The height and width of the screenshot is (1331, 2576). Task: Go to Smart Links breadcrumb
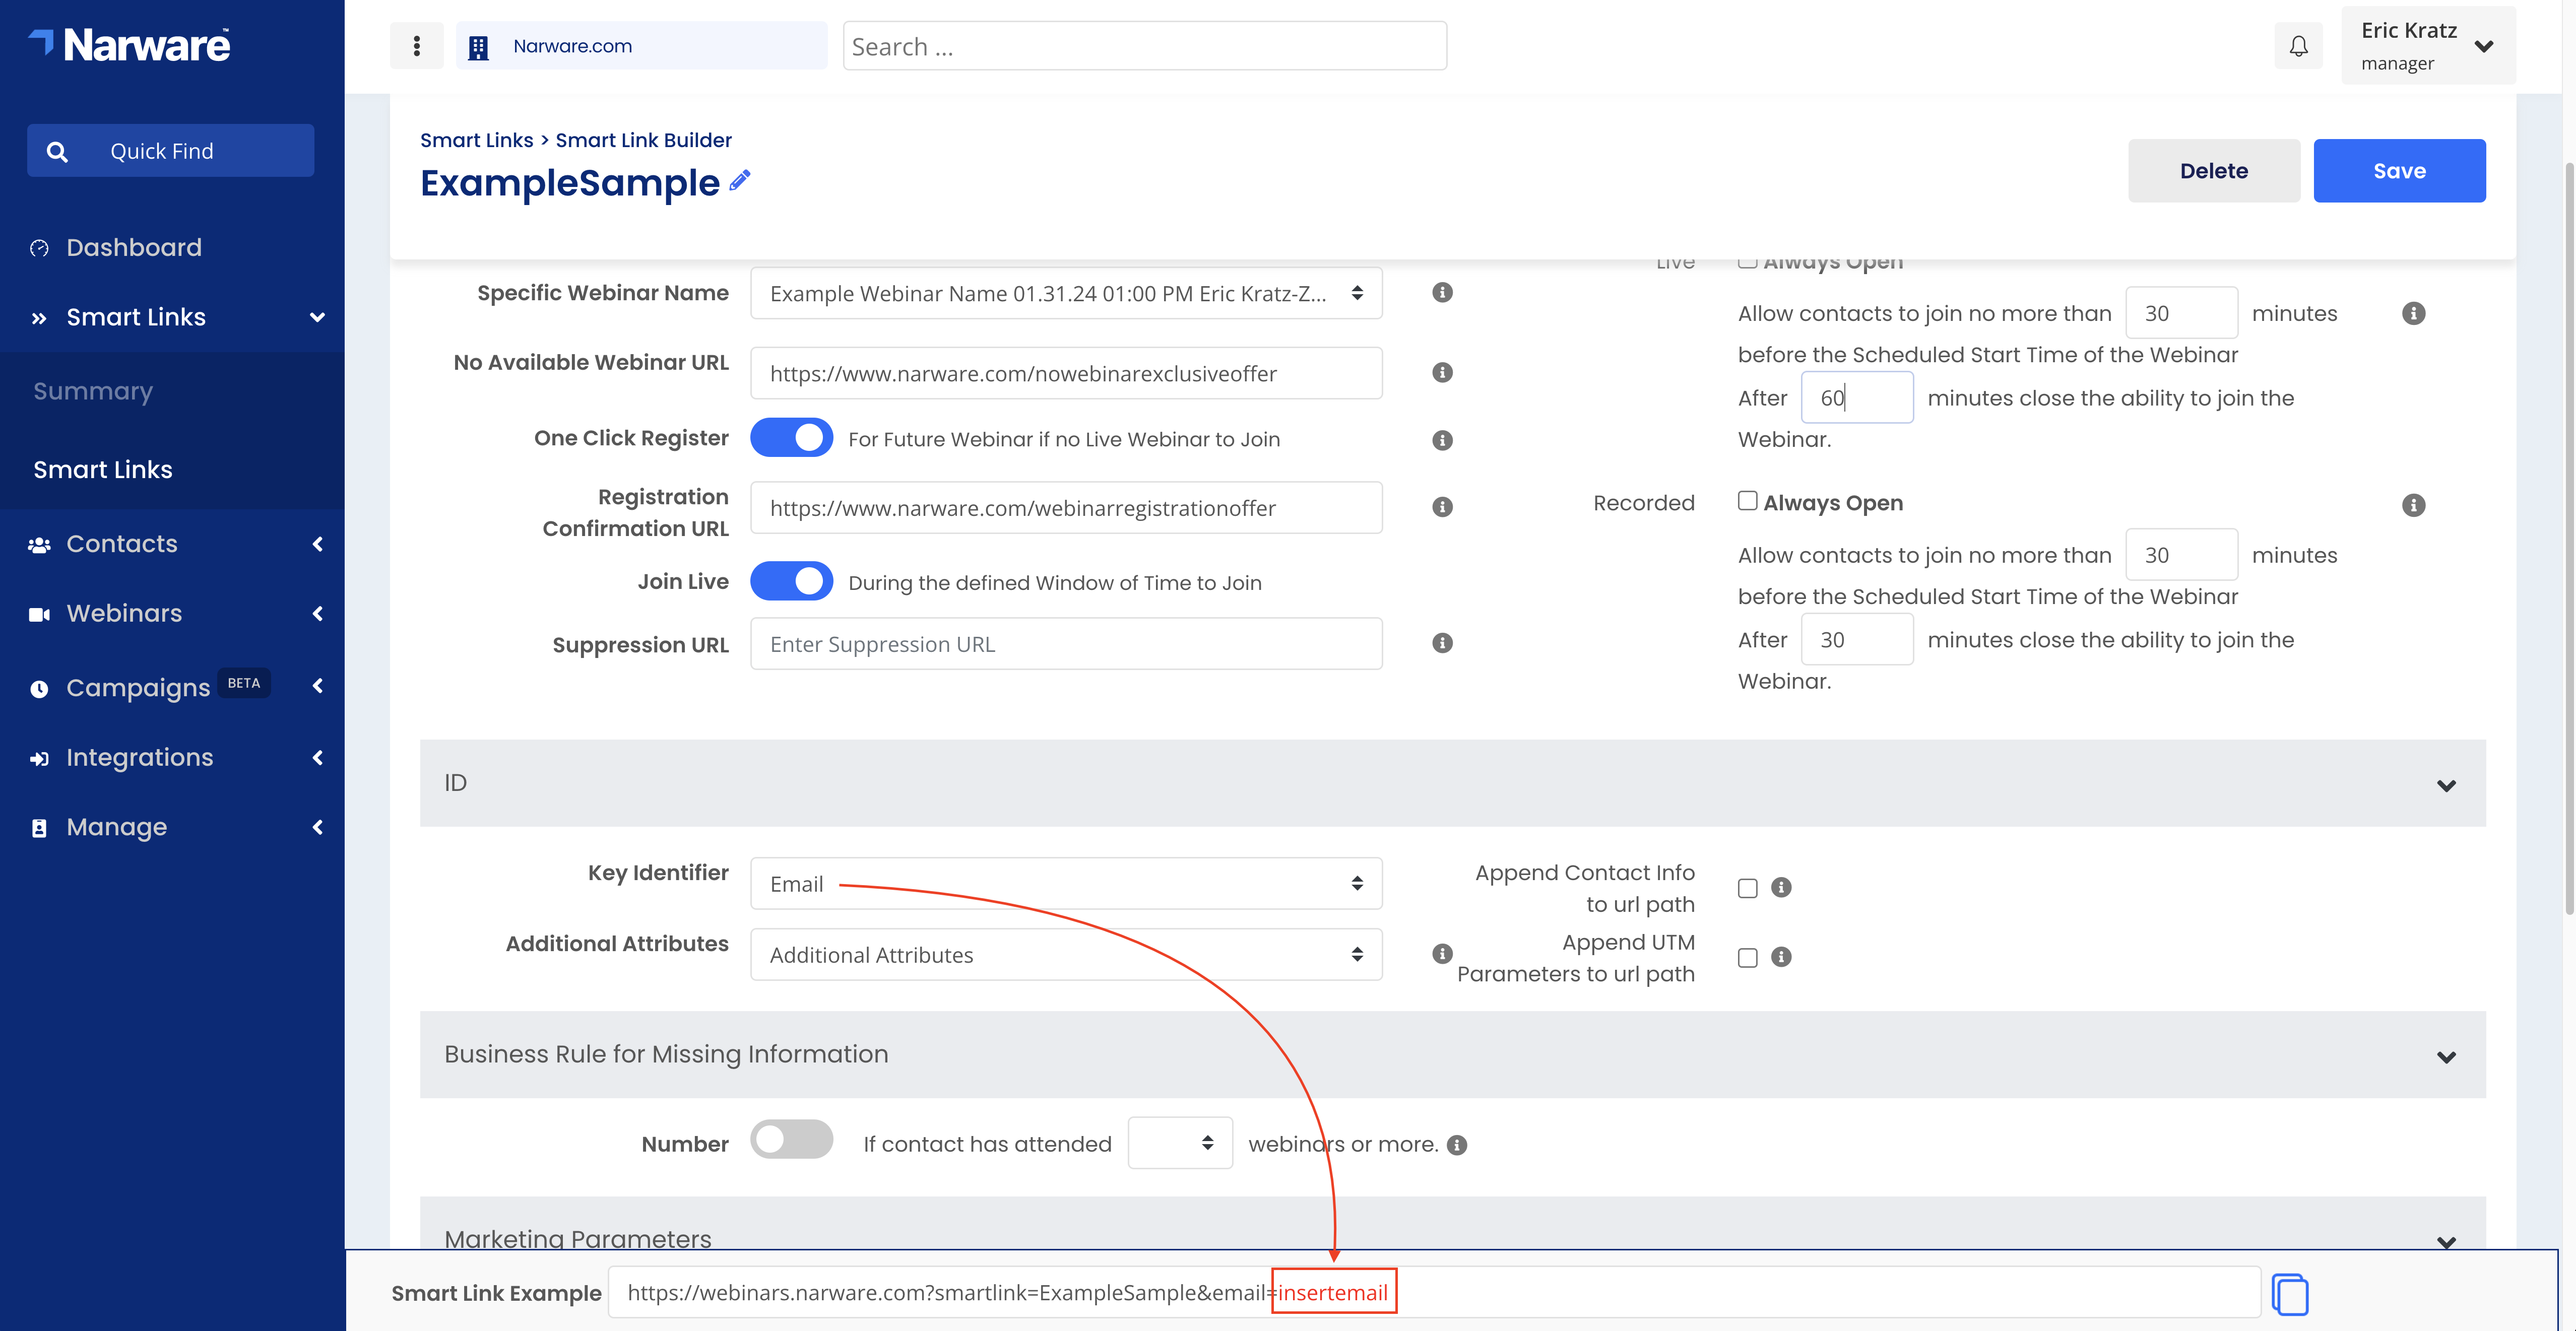pyautogui.click(x=476, y=140)
